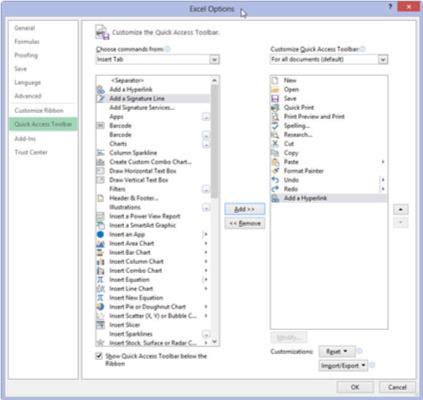The image size is (423, 400).
Task: Click the commands list scroll down arrow
Action: click(214, 342)
